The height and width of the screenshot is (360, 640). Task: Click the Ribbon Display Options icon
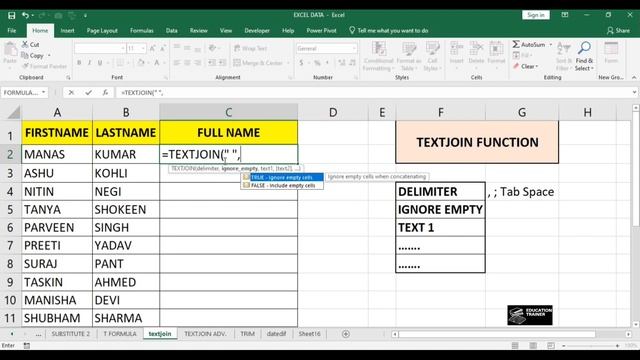[x=565, y=15]
